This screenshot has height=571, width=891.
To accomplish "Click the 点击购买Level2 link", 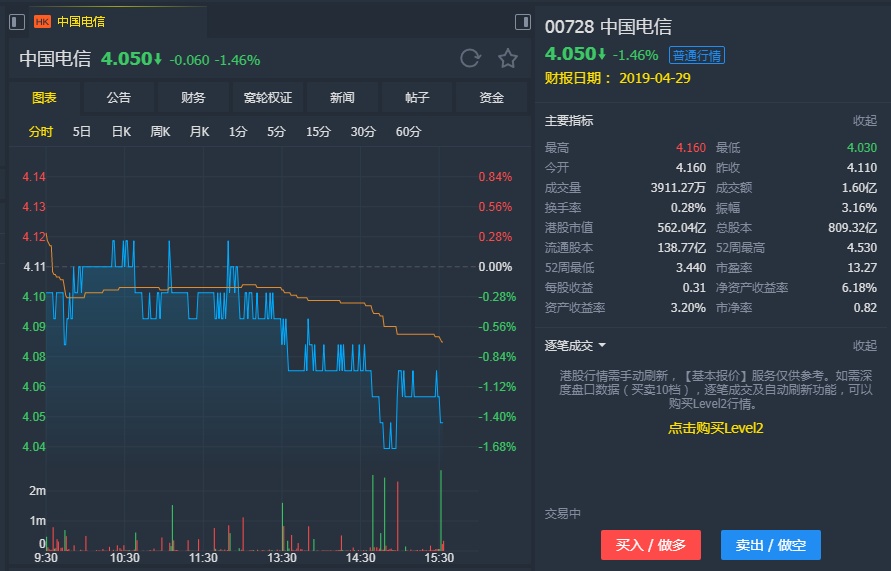I will [715, 428].
